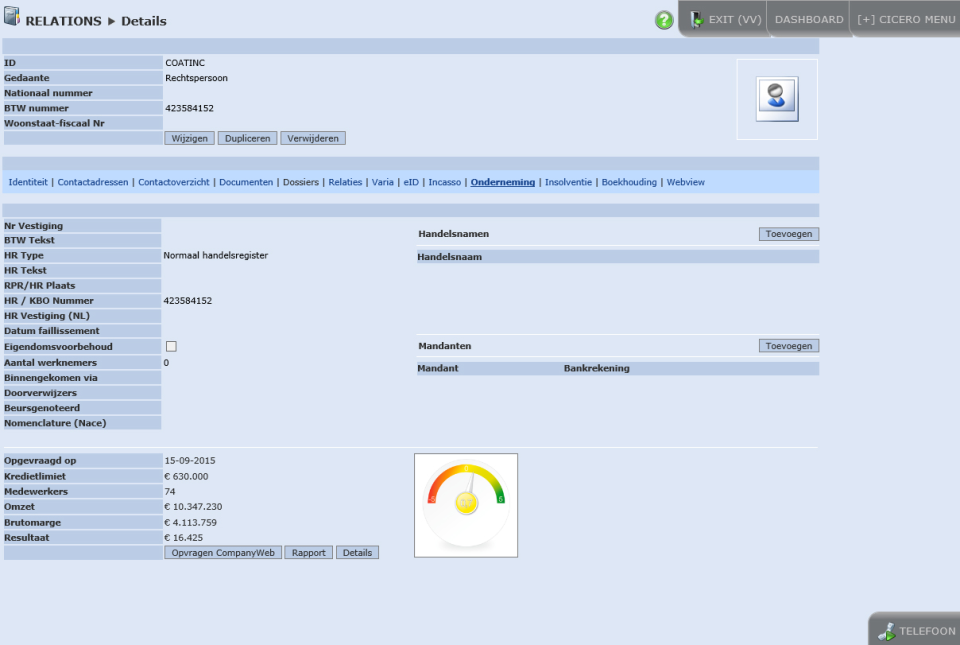Viewport: 960px width, 645px height.
Task: Toggle the Eigendomsvoorbehoud checkbox
Action: coord(170,346)
